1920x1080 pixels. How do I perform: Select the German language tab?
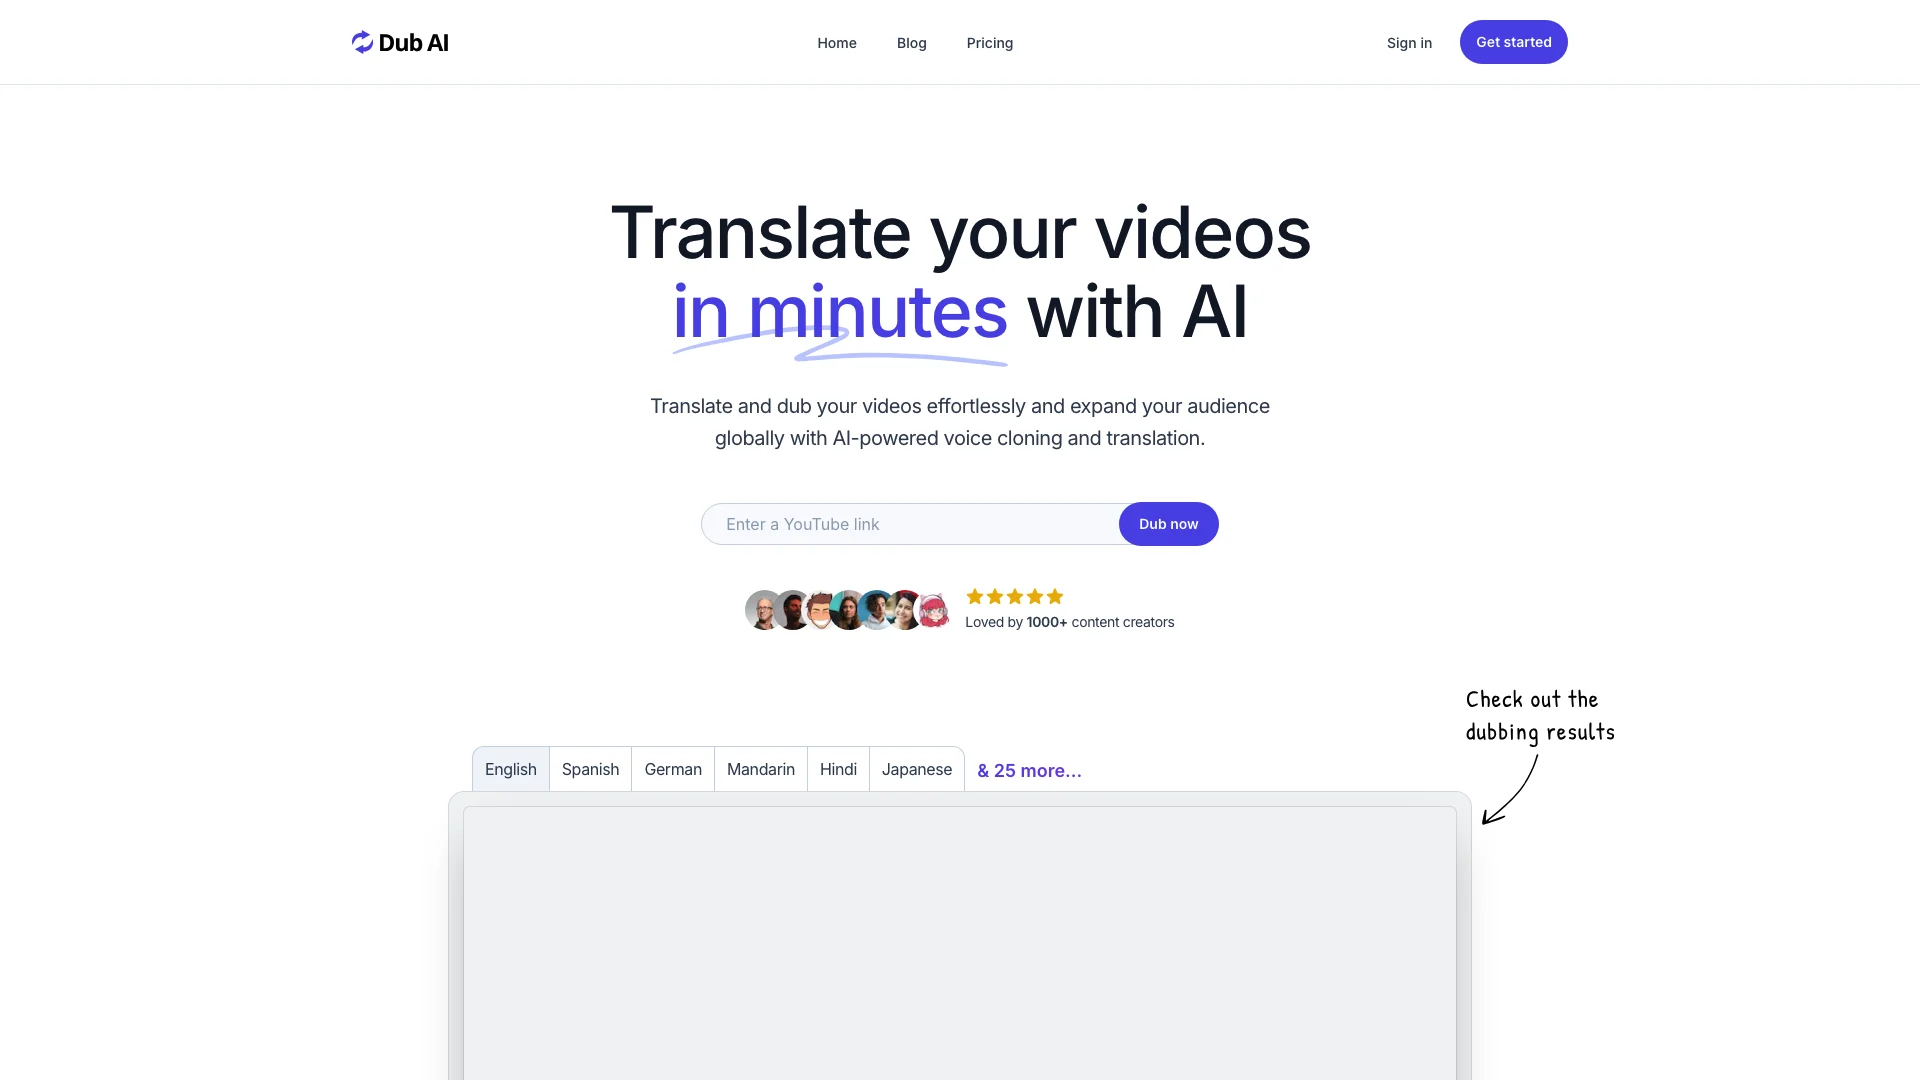point(673,769)
